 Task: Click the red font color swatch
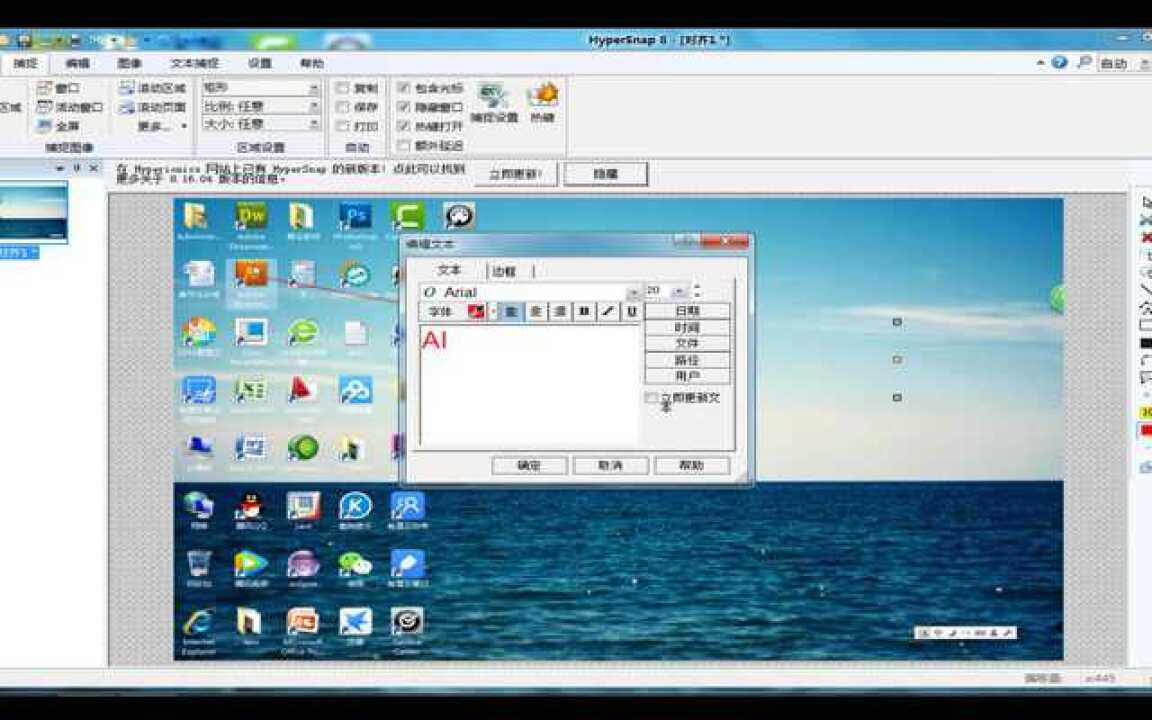[x=476, y=312]
